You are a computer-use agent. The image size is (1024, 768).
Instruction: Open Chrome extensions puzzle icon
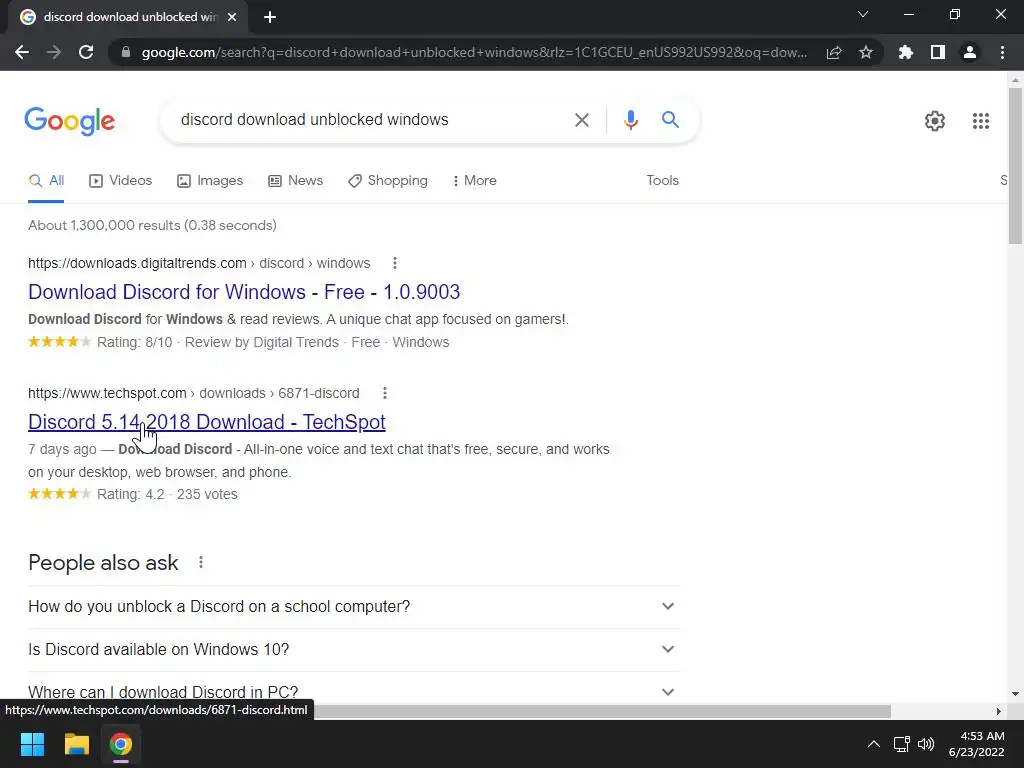(906, 52)
